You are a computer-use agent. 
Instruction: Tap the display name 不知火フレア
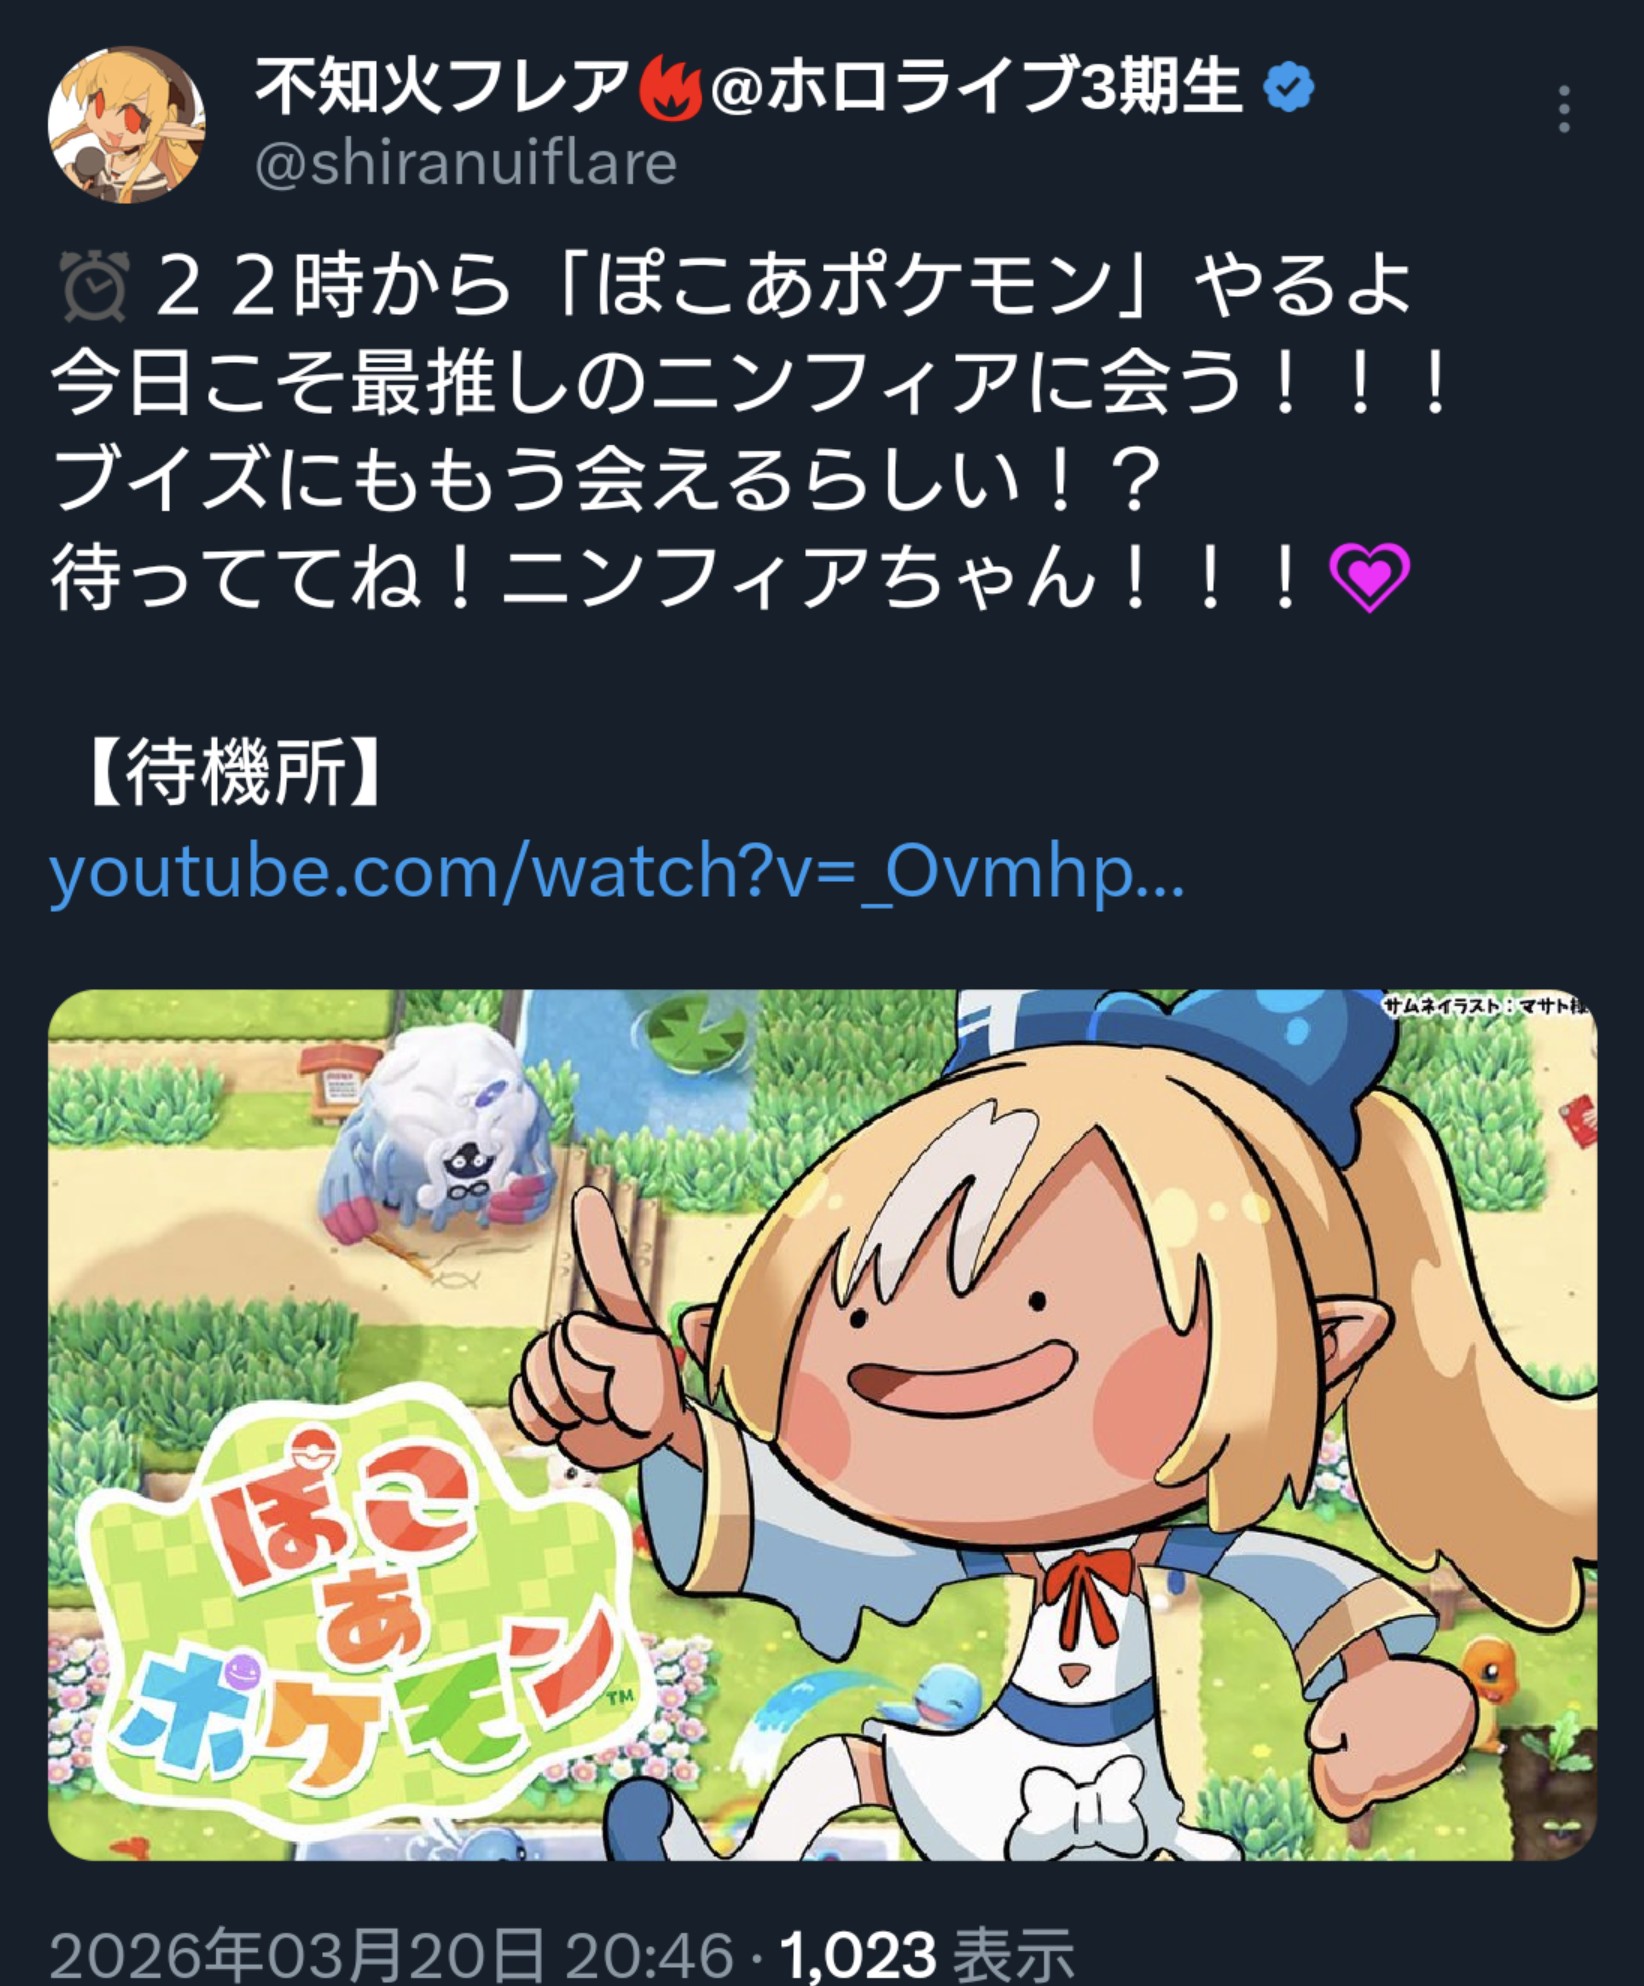click(443, 87)
